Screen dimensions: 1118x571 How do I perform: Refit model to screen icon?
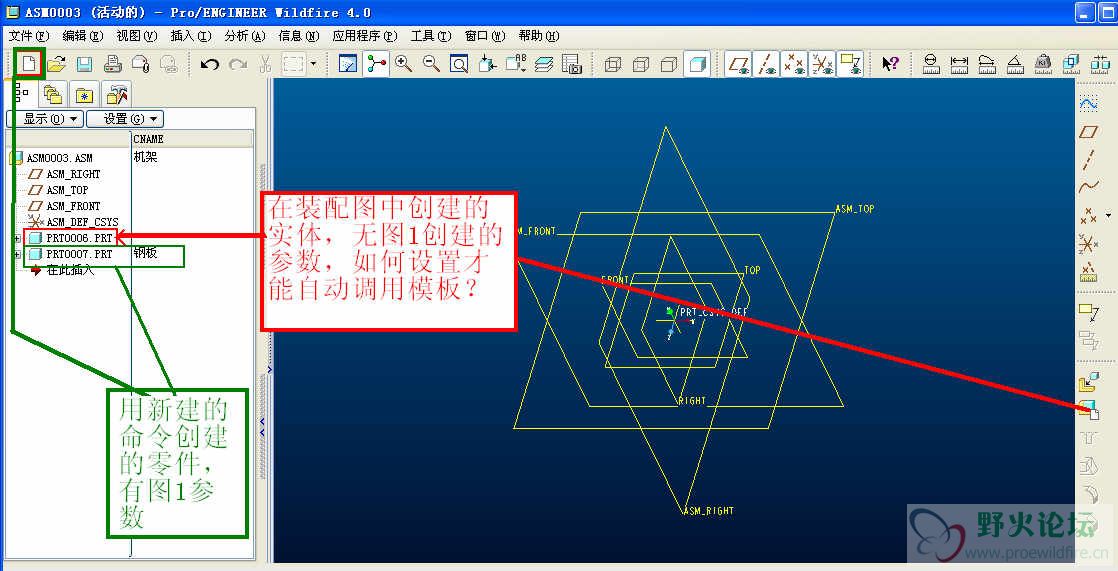[x=459, y=64]
